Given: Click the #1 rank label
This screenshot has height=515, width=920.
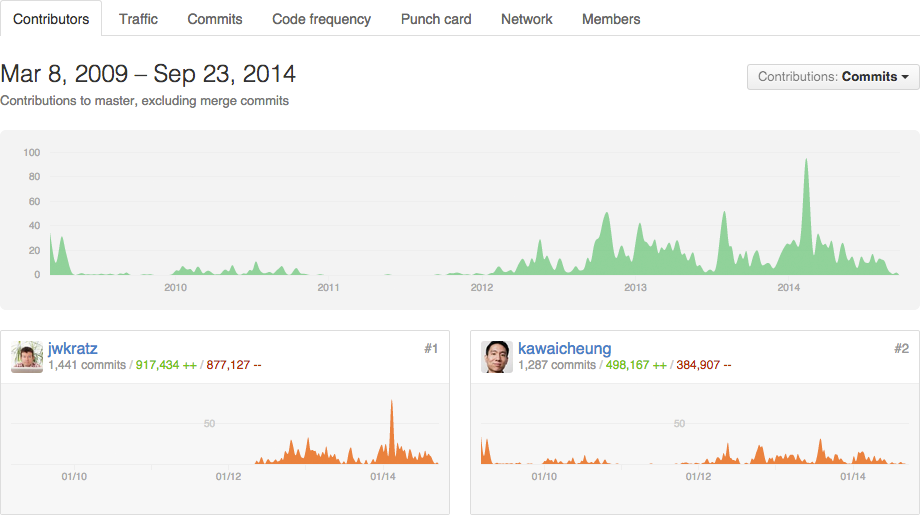Looking at the screenshot, I should (431, 348).
